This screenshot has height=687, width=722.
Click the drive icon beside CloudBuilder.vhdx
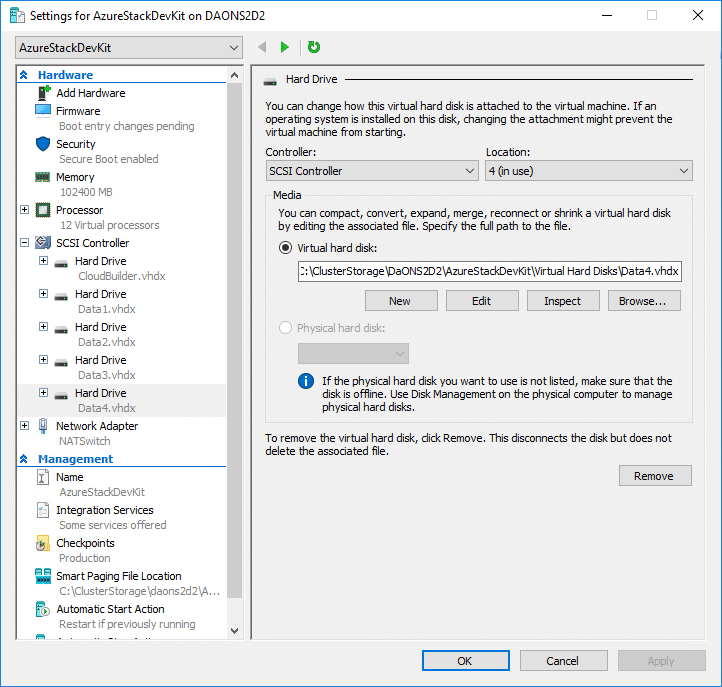click(x=61, y=264)
